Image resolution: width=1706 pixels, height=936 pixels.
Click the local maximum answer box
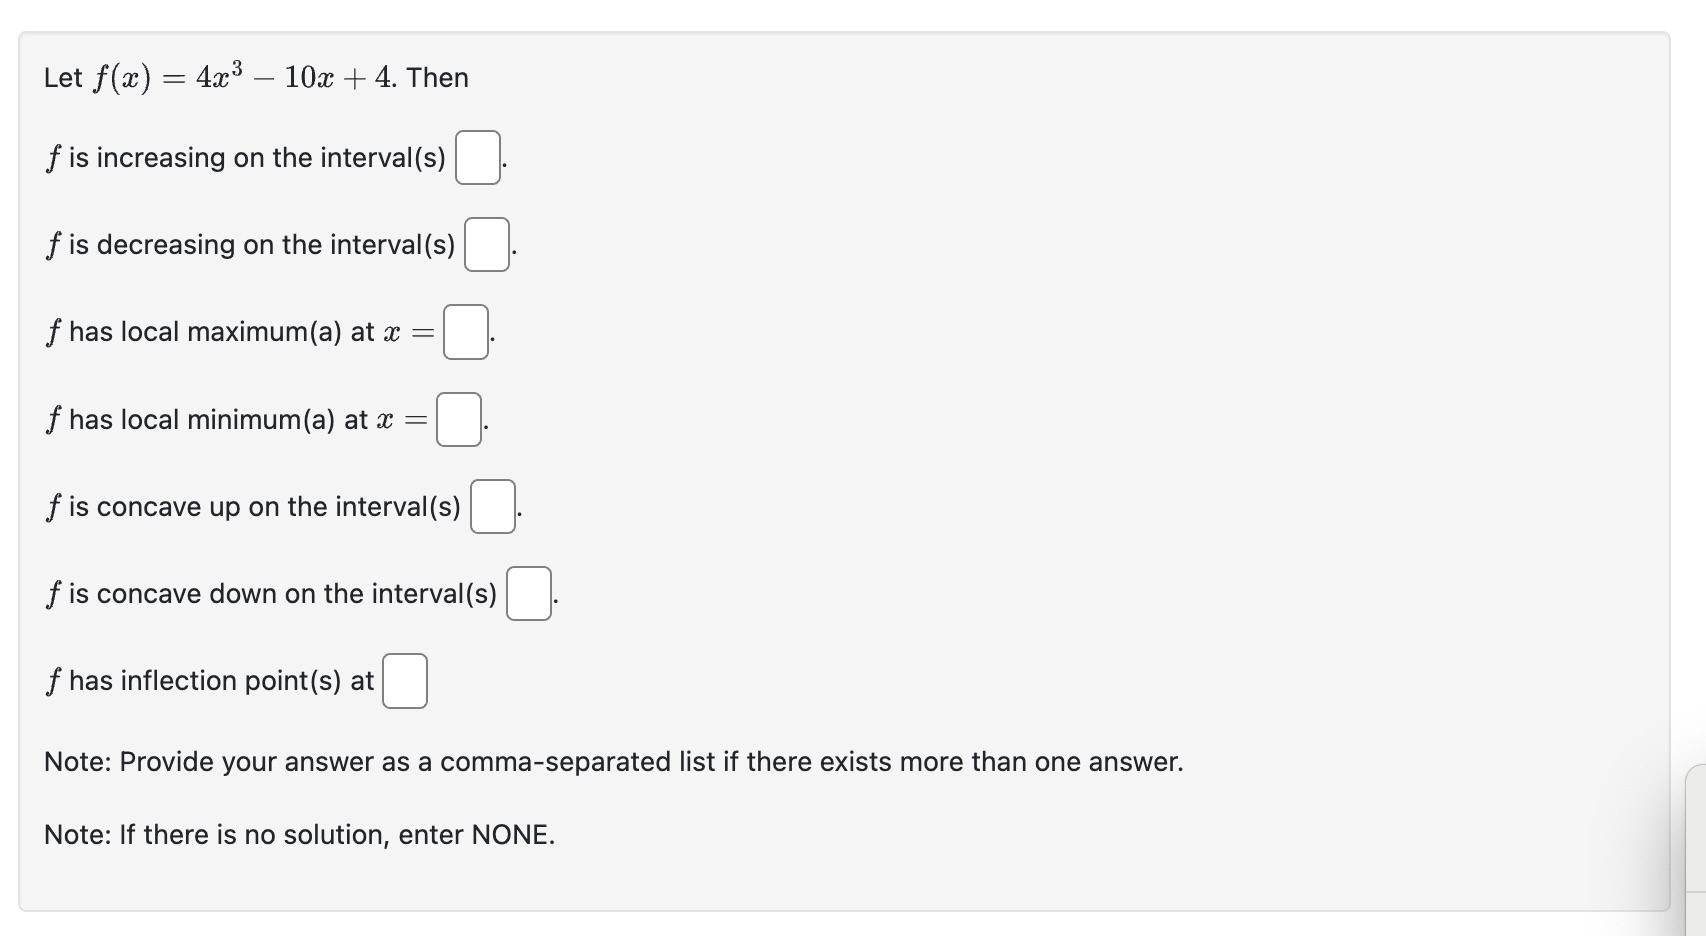pos(464,333)
